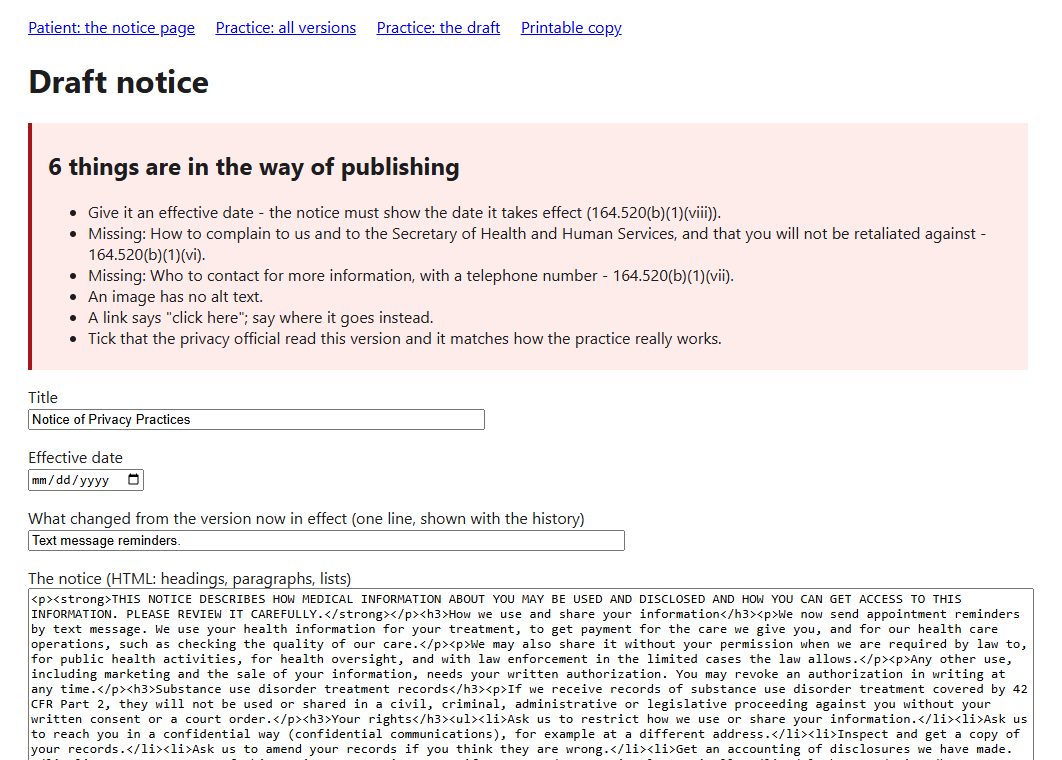Open the date picker calendar icon
The image size is (1062, 760).
click(133, 480)
